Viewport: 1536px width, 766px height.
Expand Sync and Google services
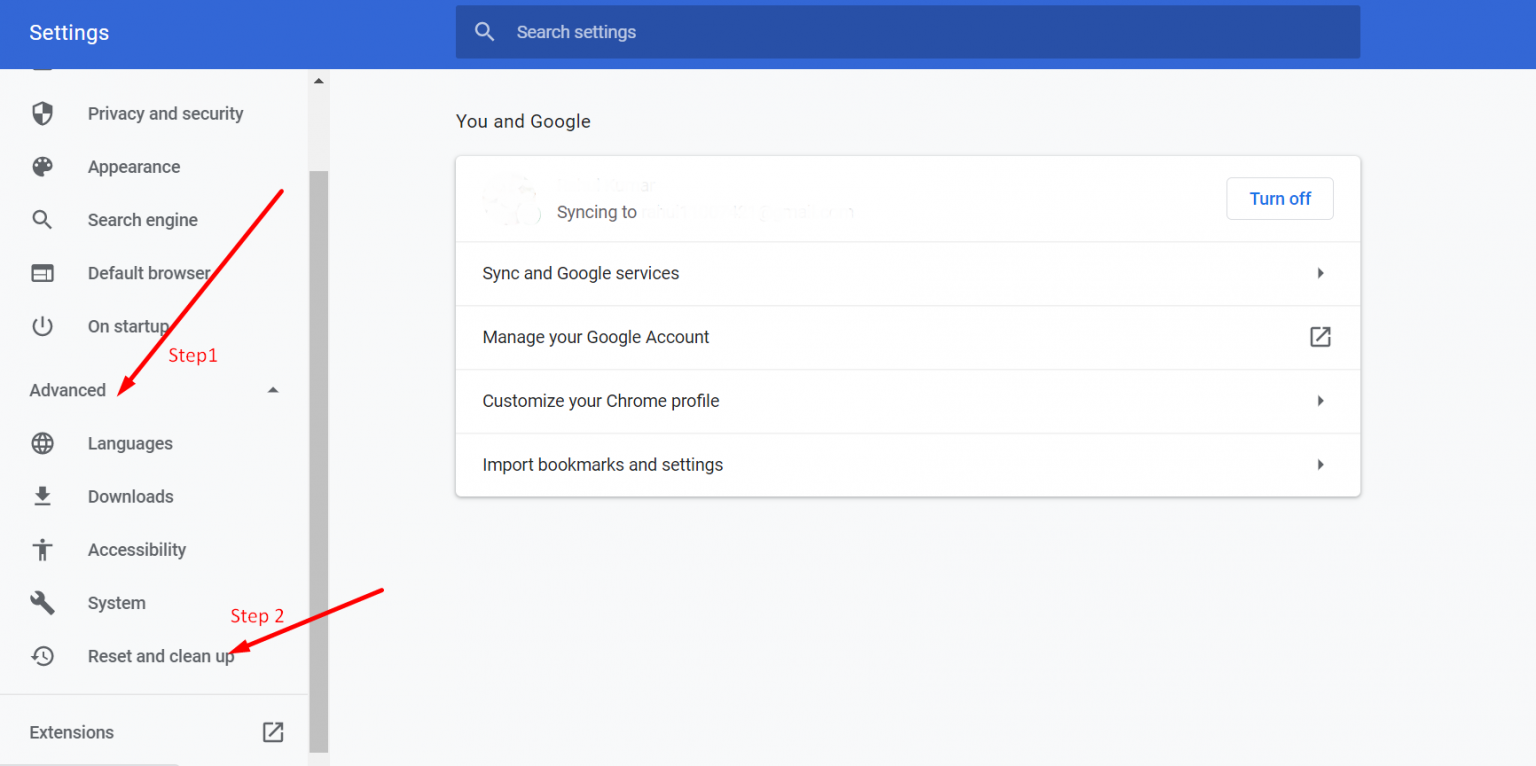point(1320,273)
